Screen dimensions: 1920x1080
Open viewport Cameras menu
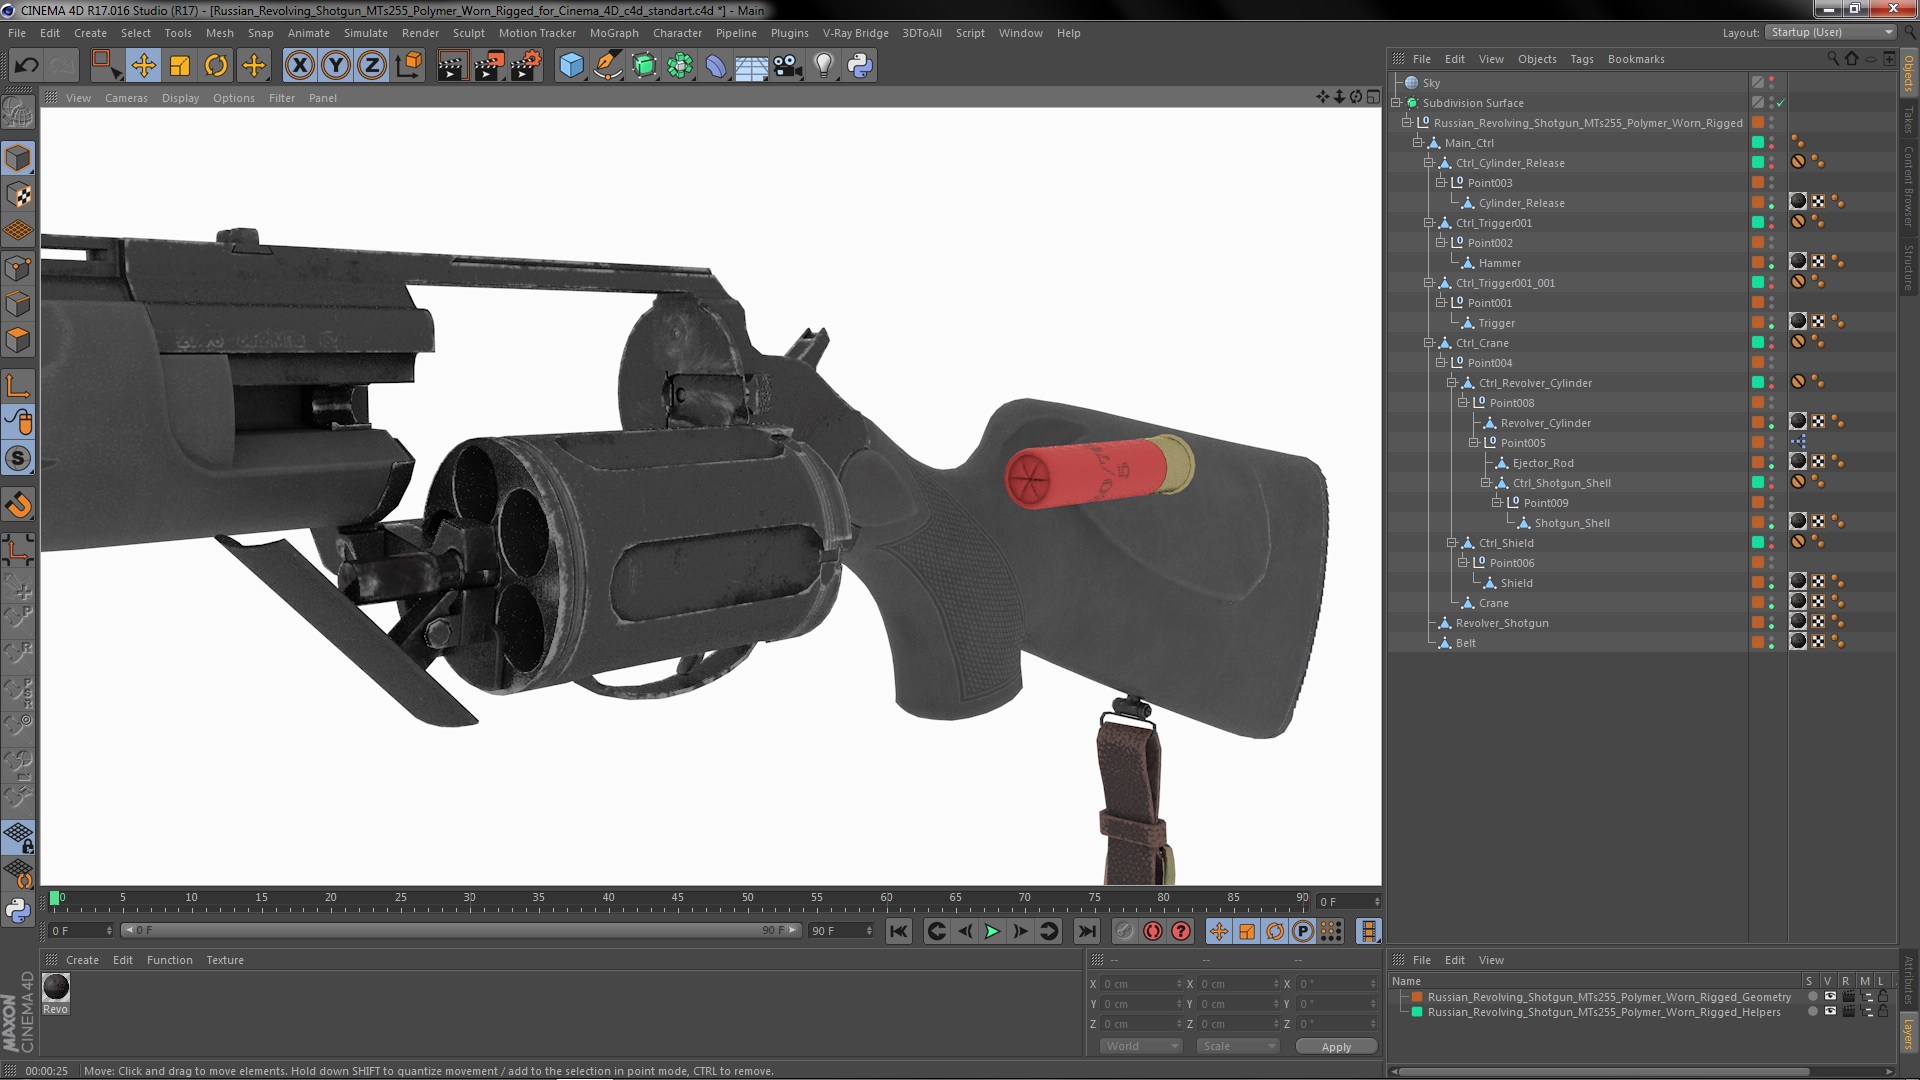126,98
